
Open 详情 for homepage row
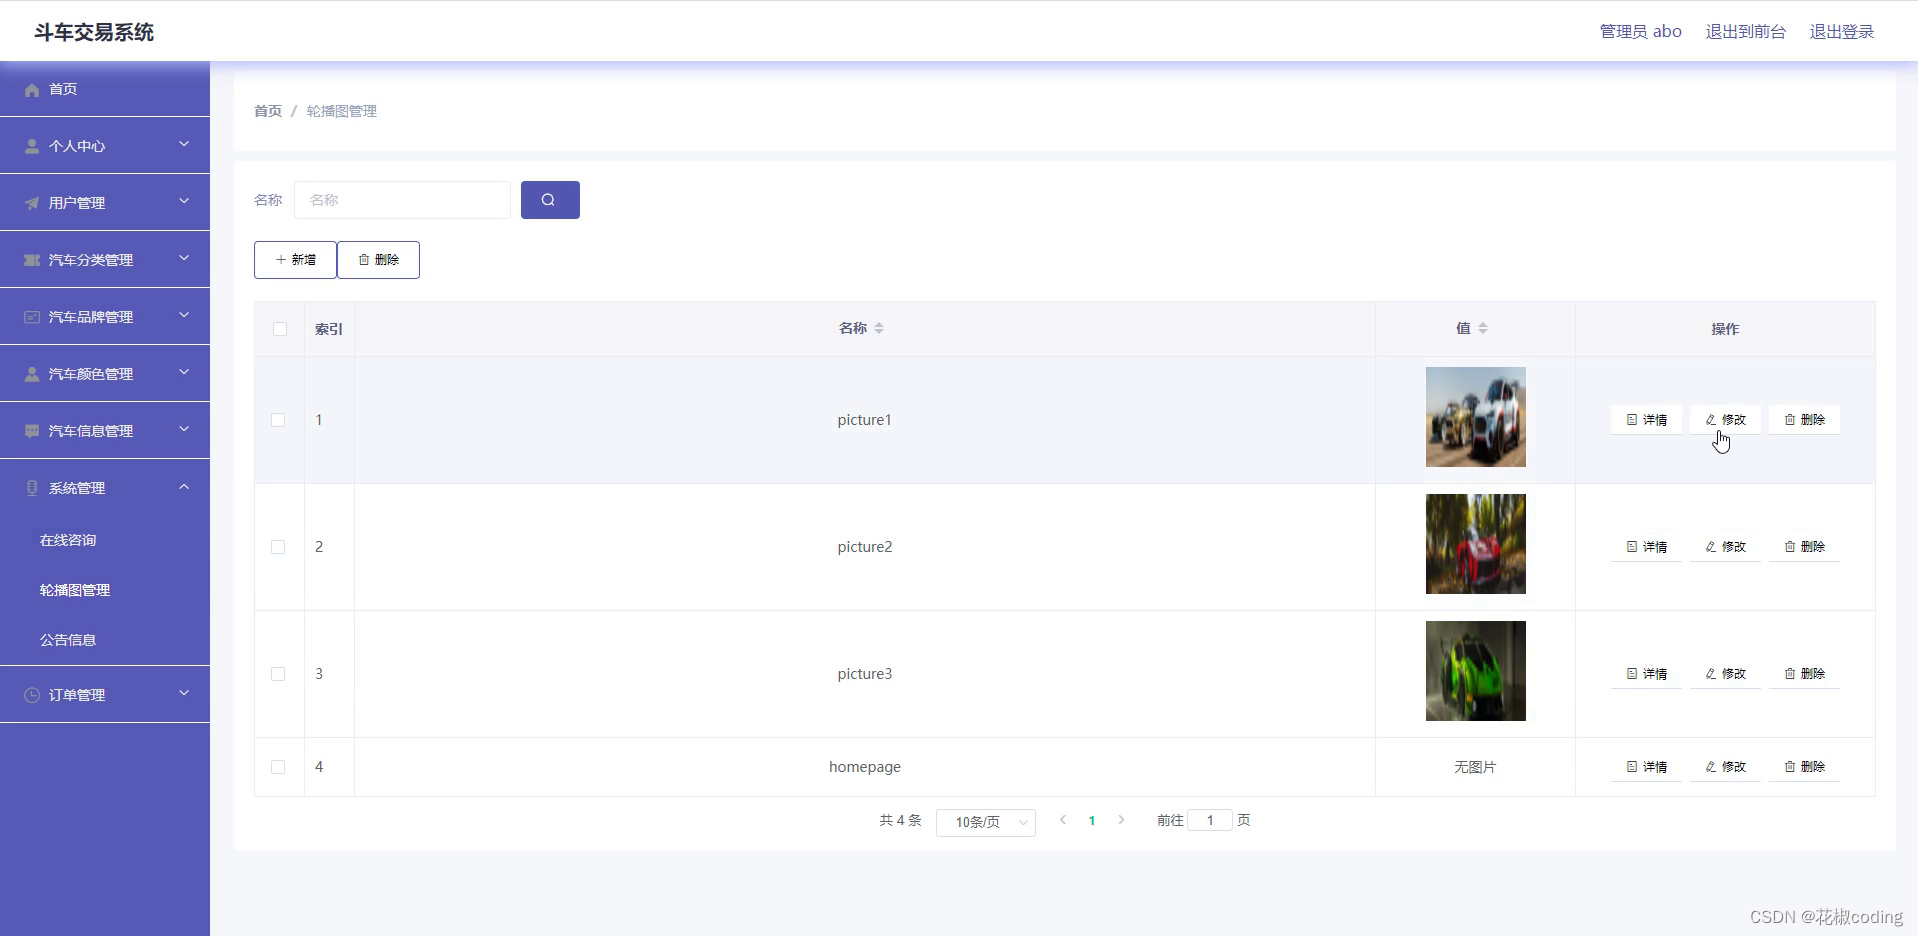coord(1646,767)
